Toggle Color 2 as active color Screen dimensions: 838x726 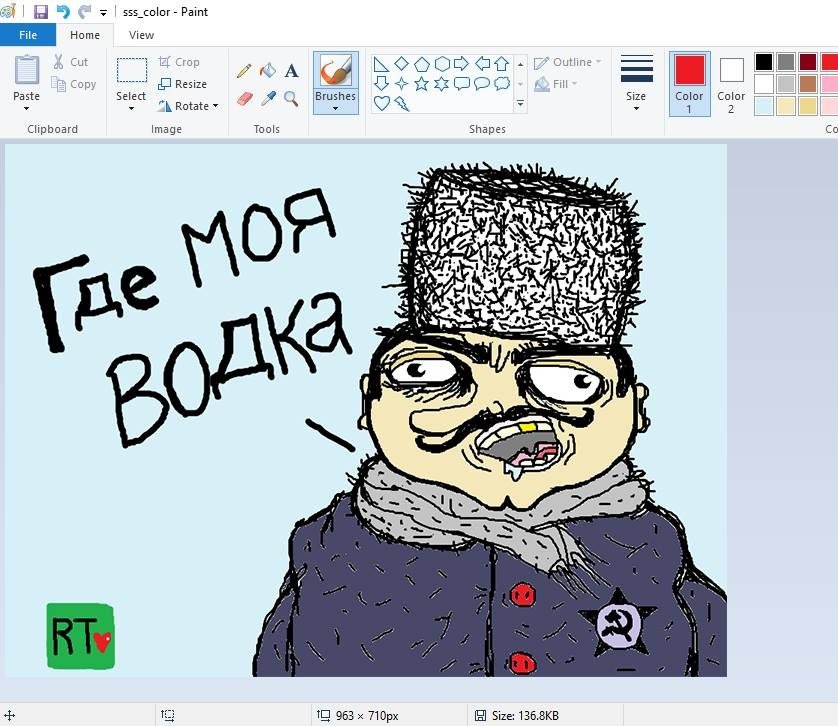pyautogui.click(x=731, y=83)
